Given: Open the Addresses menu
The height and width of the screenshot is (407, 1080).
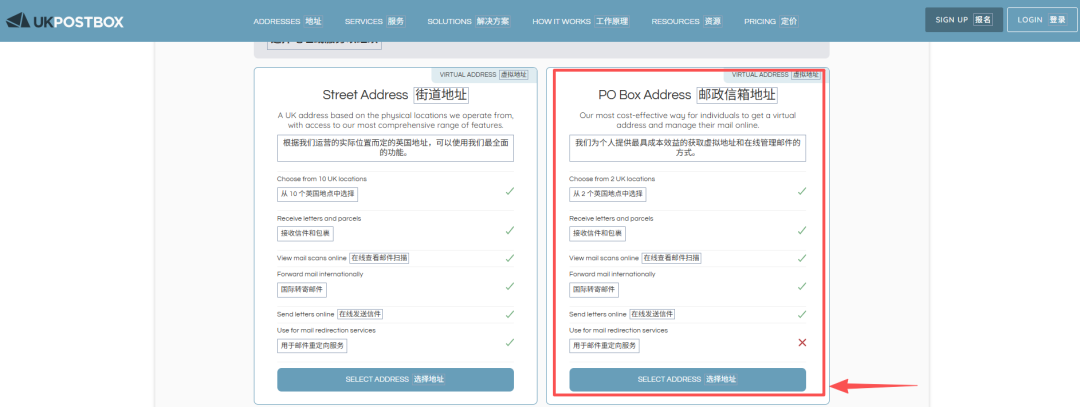Looking at the screenshot, I should coord(287,21).
